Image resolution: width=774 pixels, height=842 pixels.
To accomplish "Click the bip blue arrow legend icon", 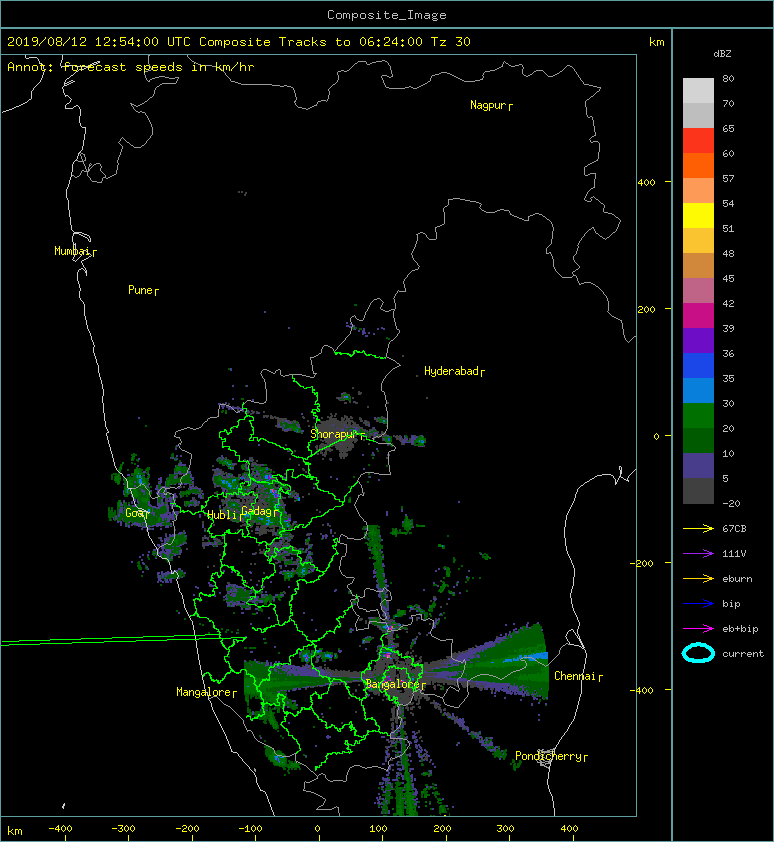I will pyautogui.click(x=698, y=604).
